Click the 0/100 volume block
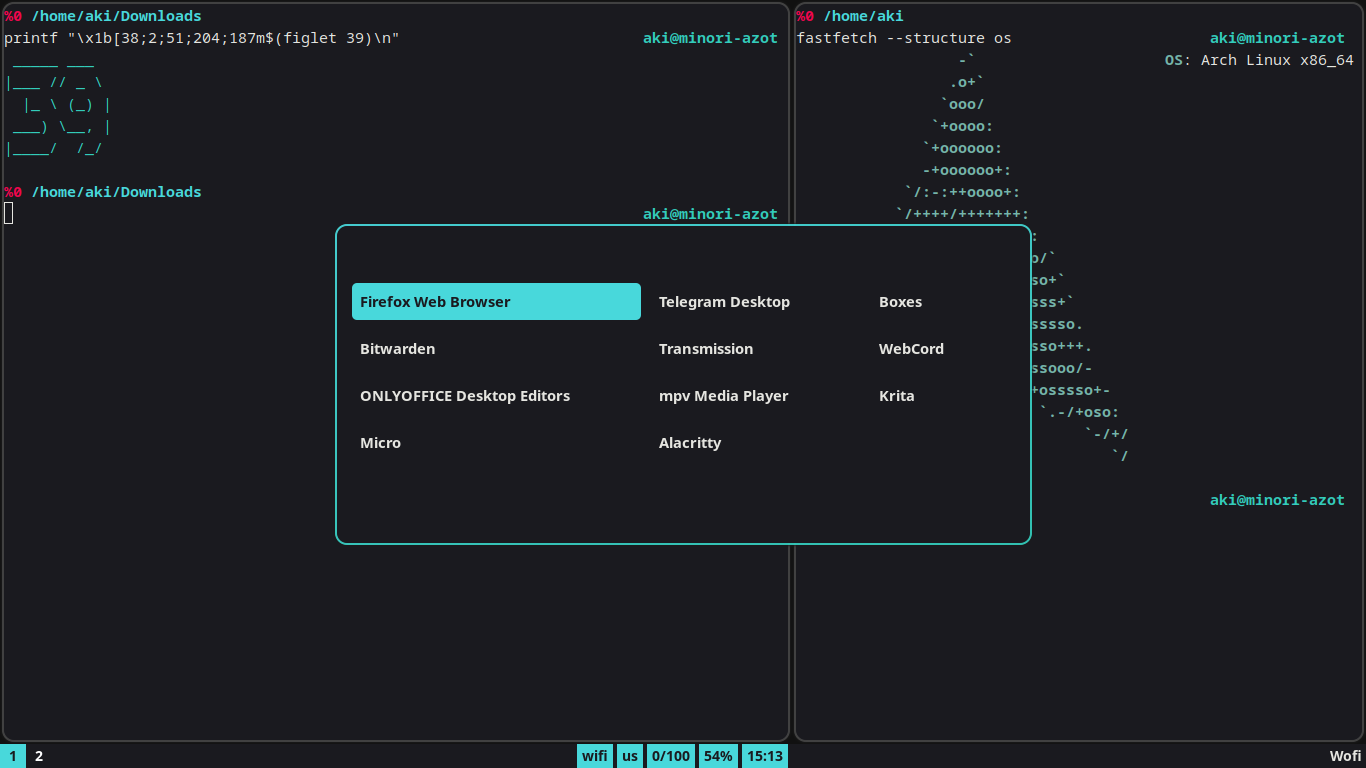1366x768 pixels. coord(671,756)
